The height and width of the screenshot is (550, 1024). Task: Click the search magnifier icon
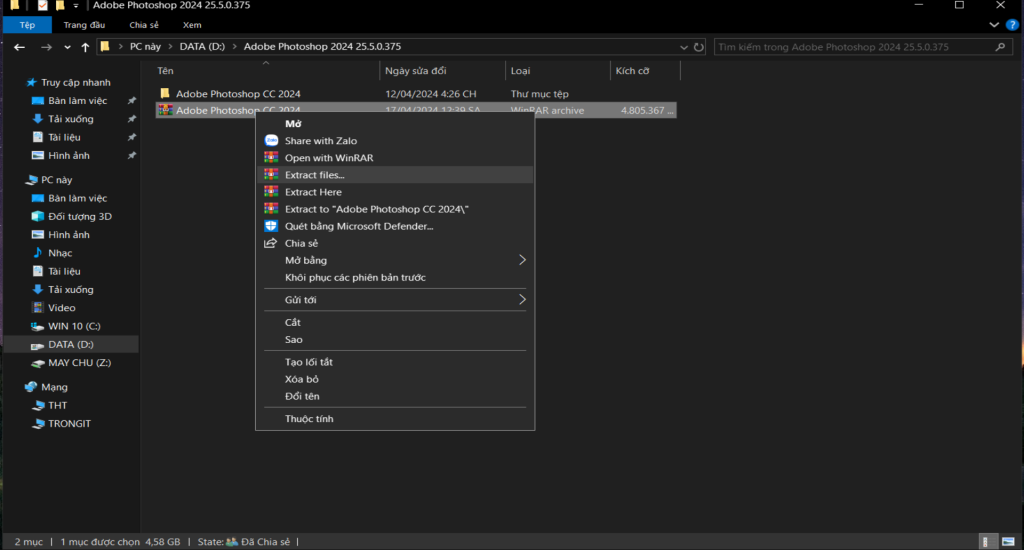pos(1000,47)
